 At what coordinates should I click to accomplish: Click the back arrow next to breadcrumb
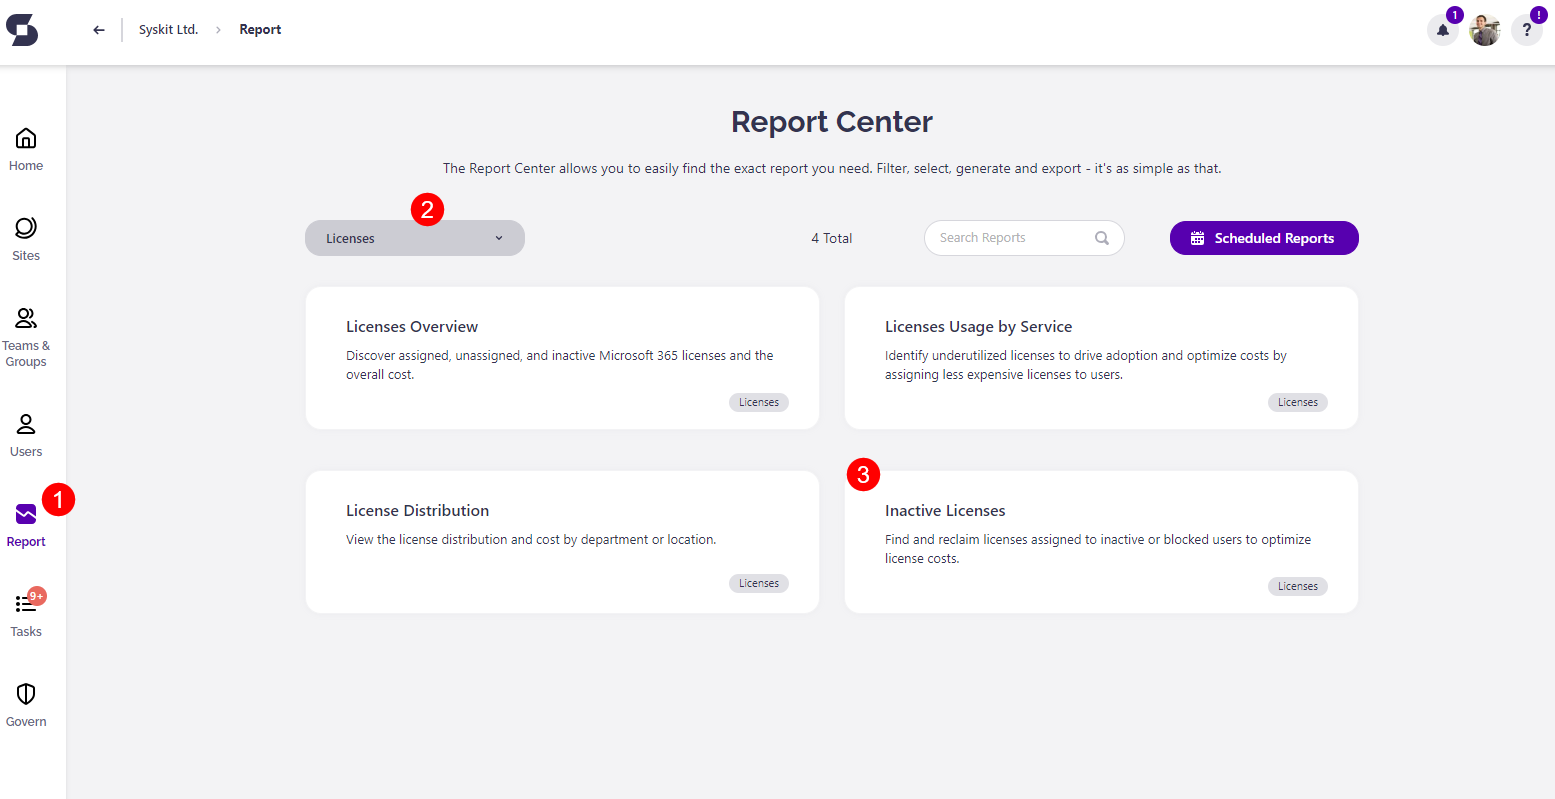[98, 29]
